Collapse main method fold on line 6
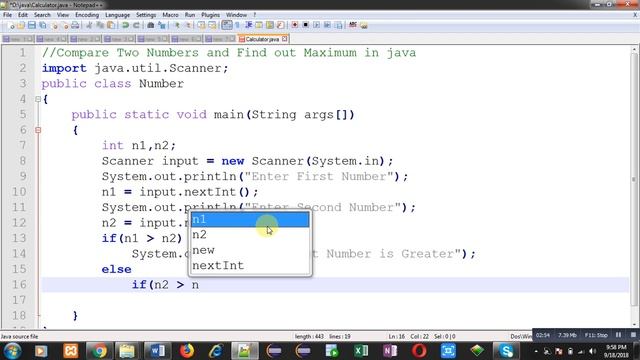The width and height of the screenshot is (640, 360). tap(38, 130)
